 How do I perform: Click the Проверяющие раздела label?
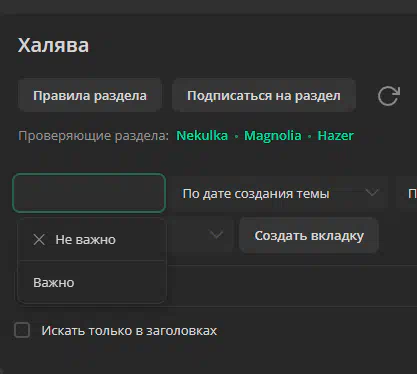[93, 136]
